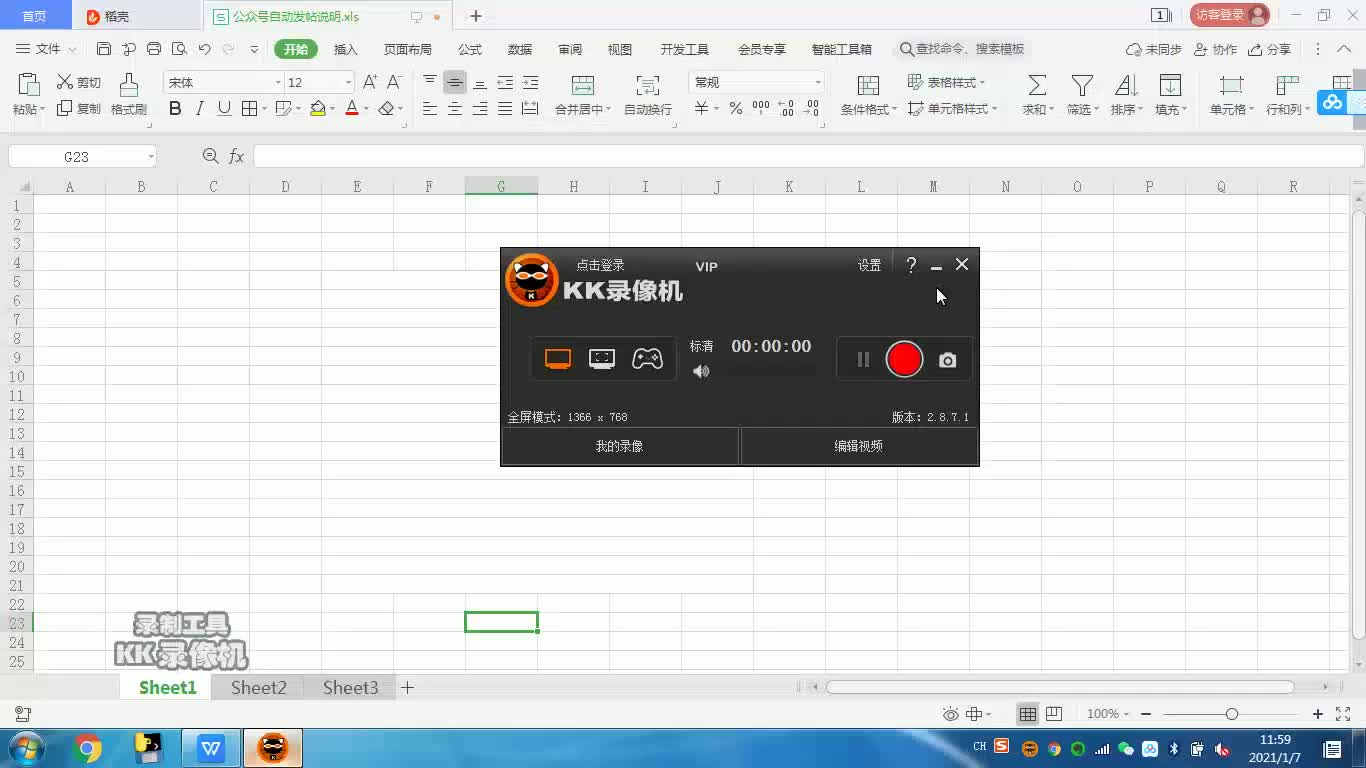The width and height of the screenshot is (1366, 768).
Task: Open Chrome from the Windows taskbar
Action: [88, 748]
